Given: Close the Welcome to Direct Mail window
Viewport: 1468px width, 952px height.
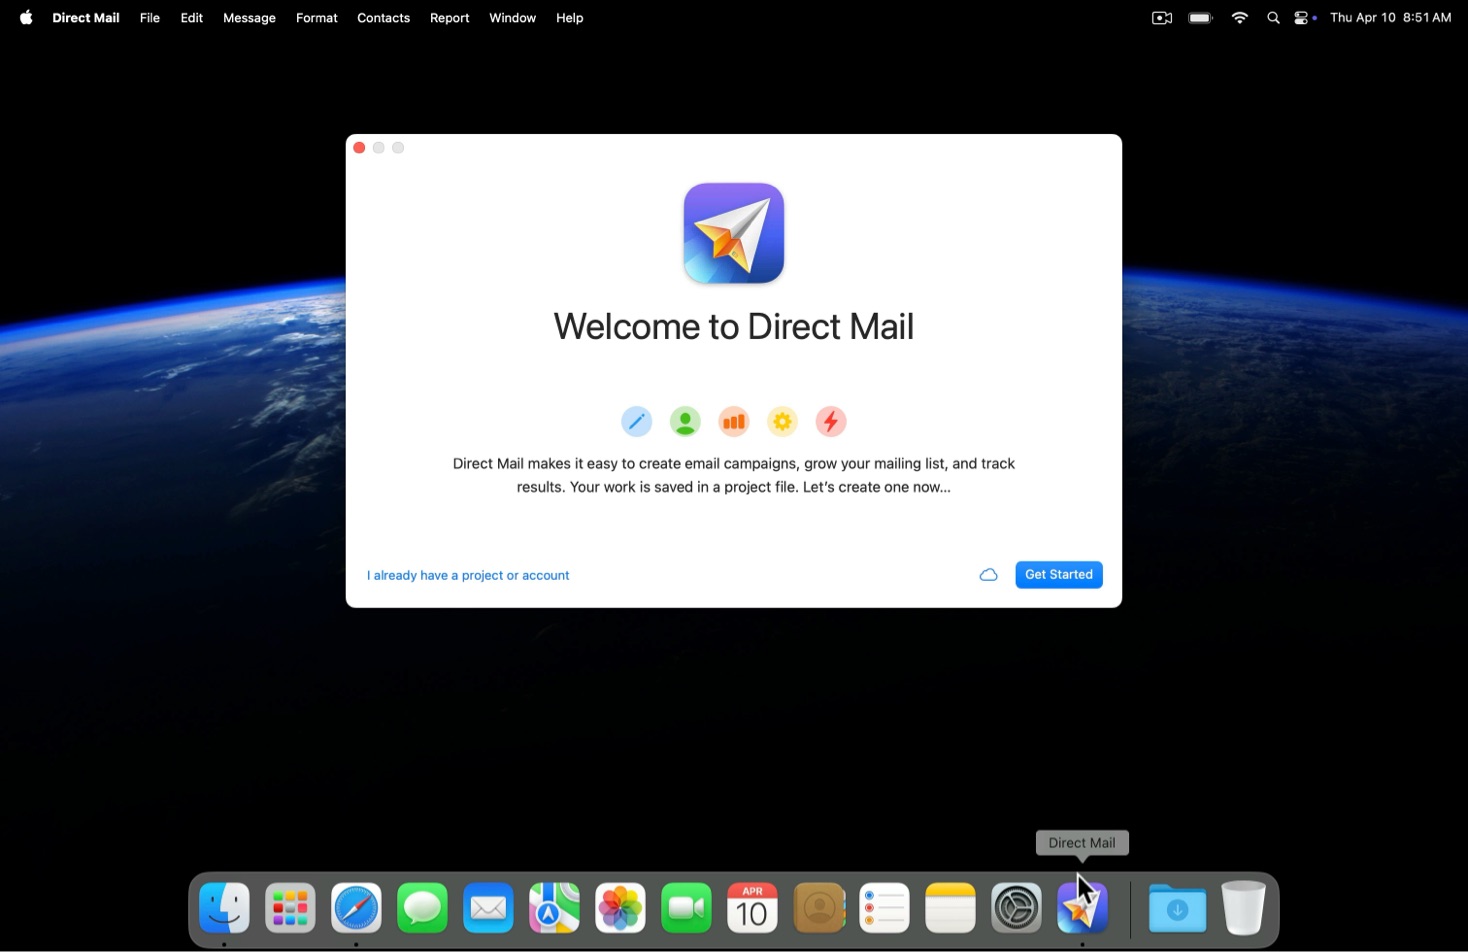Looking at the screenshot, I should coord(359,148).
